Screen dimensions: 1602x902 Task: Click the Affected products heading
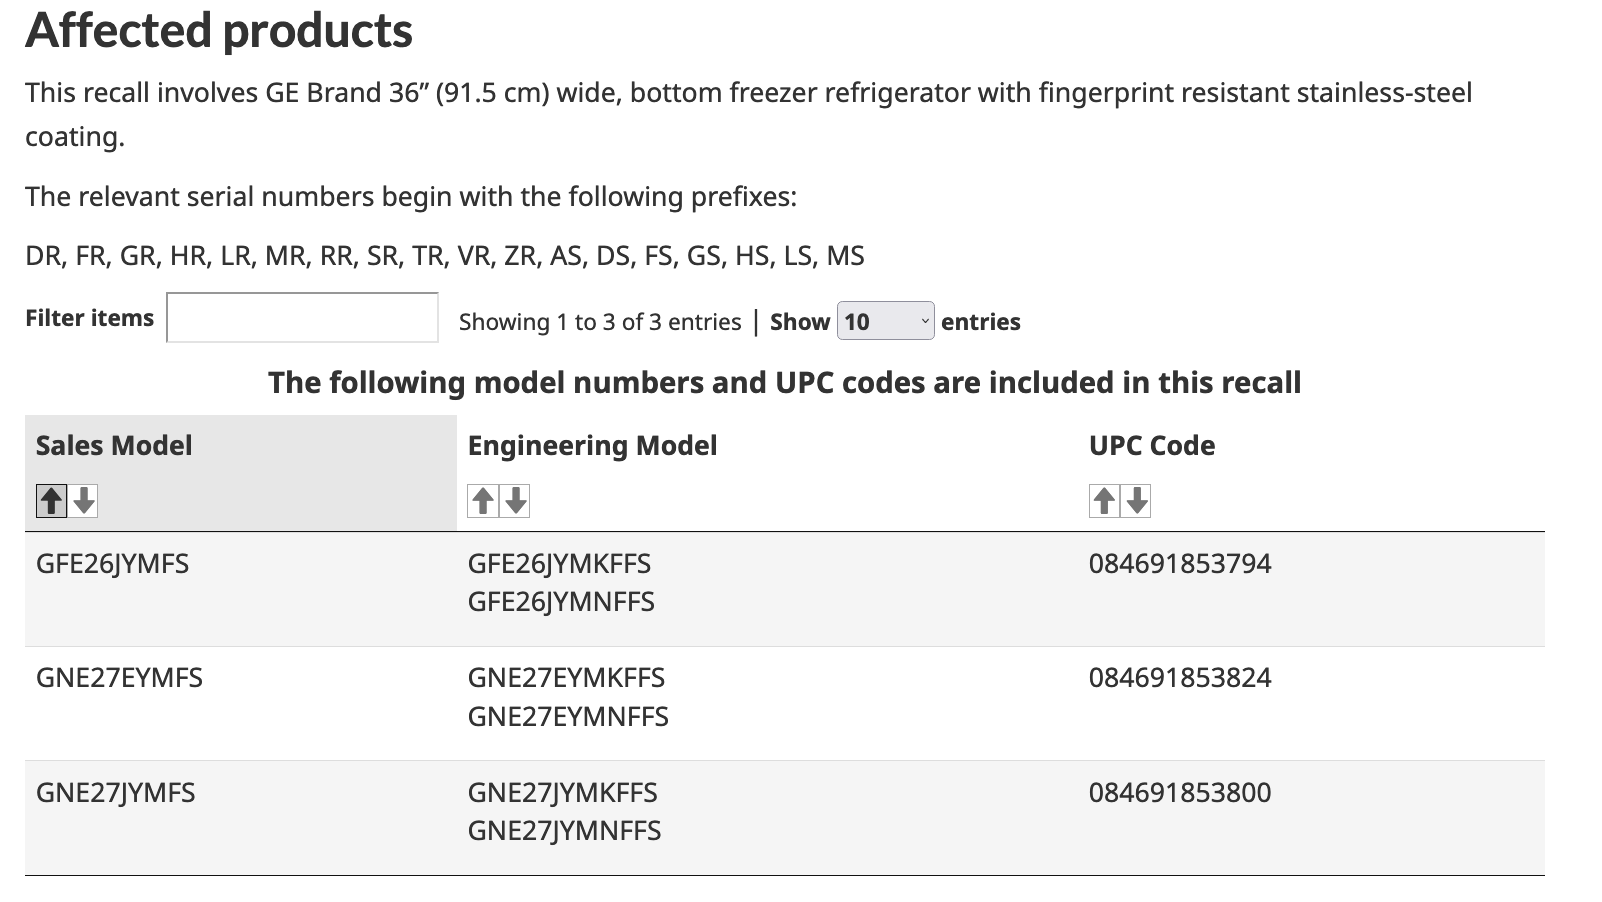coord(219,30)
